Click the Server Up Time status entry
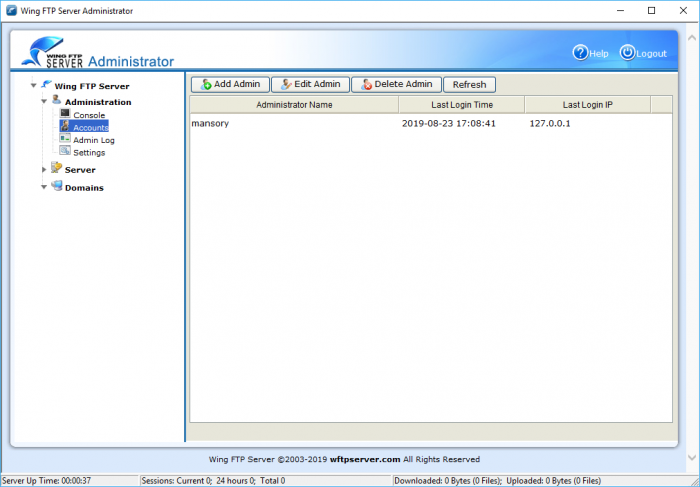This screenshot has width=700, height=487. (46, 481)
